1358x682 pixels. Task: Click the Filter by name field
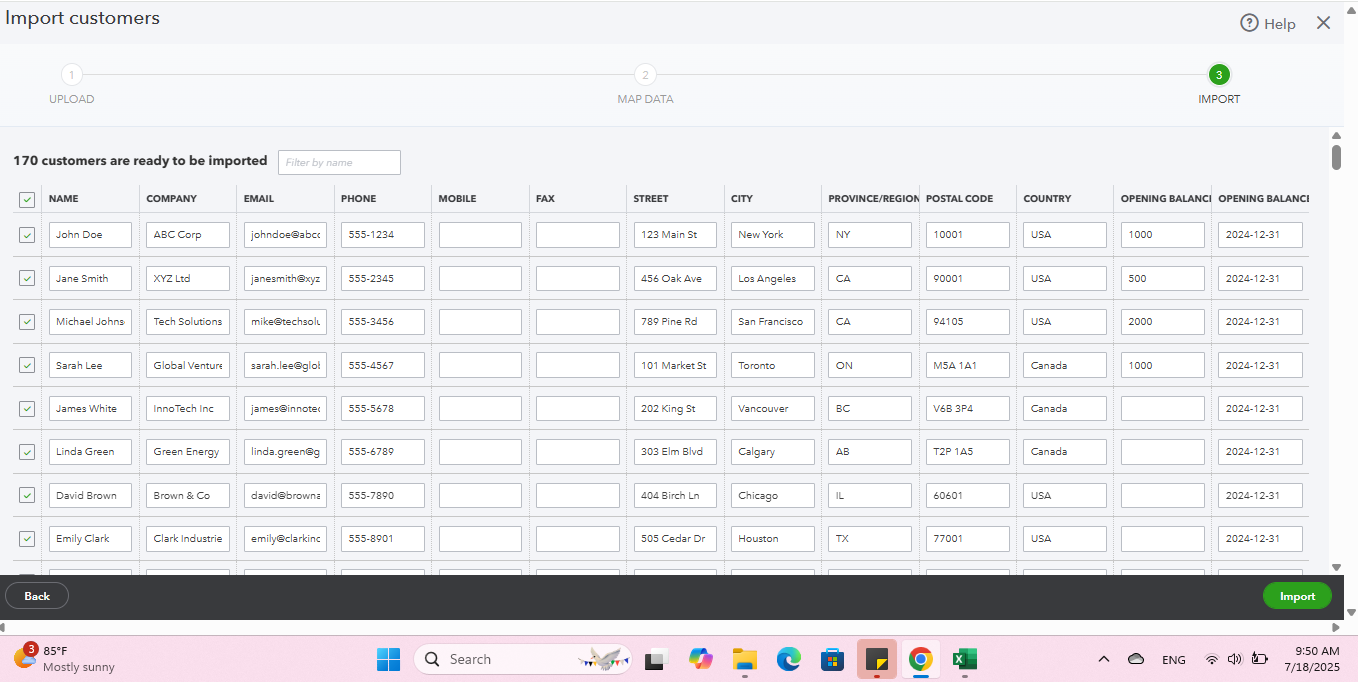pyautogui.click(x=339, y=162)
